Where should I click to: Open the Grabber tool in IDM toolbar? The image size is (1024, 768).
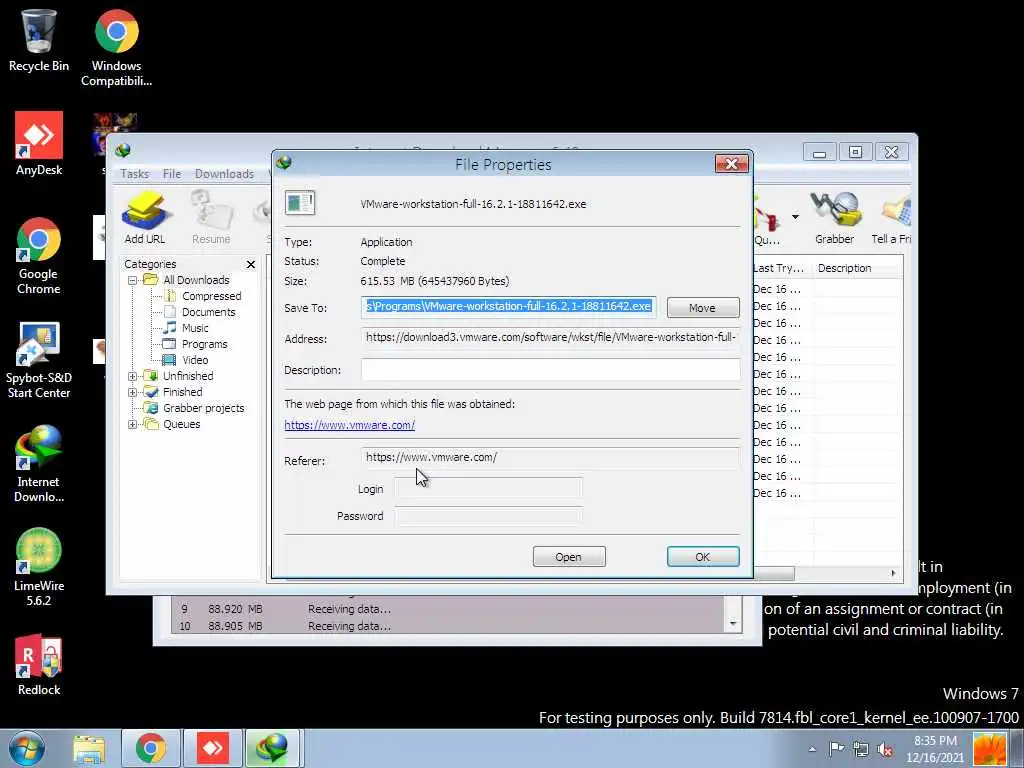click(x=835, y=218)
